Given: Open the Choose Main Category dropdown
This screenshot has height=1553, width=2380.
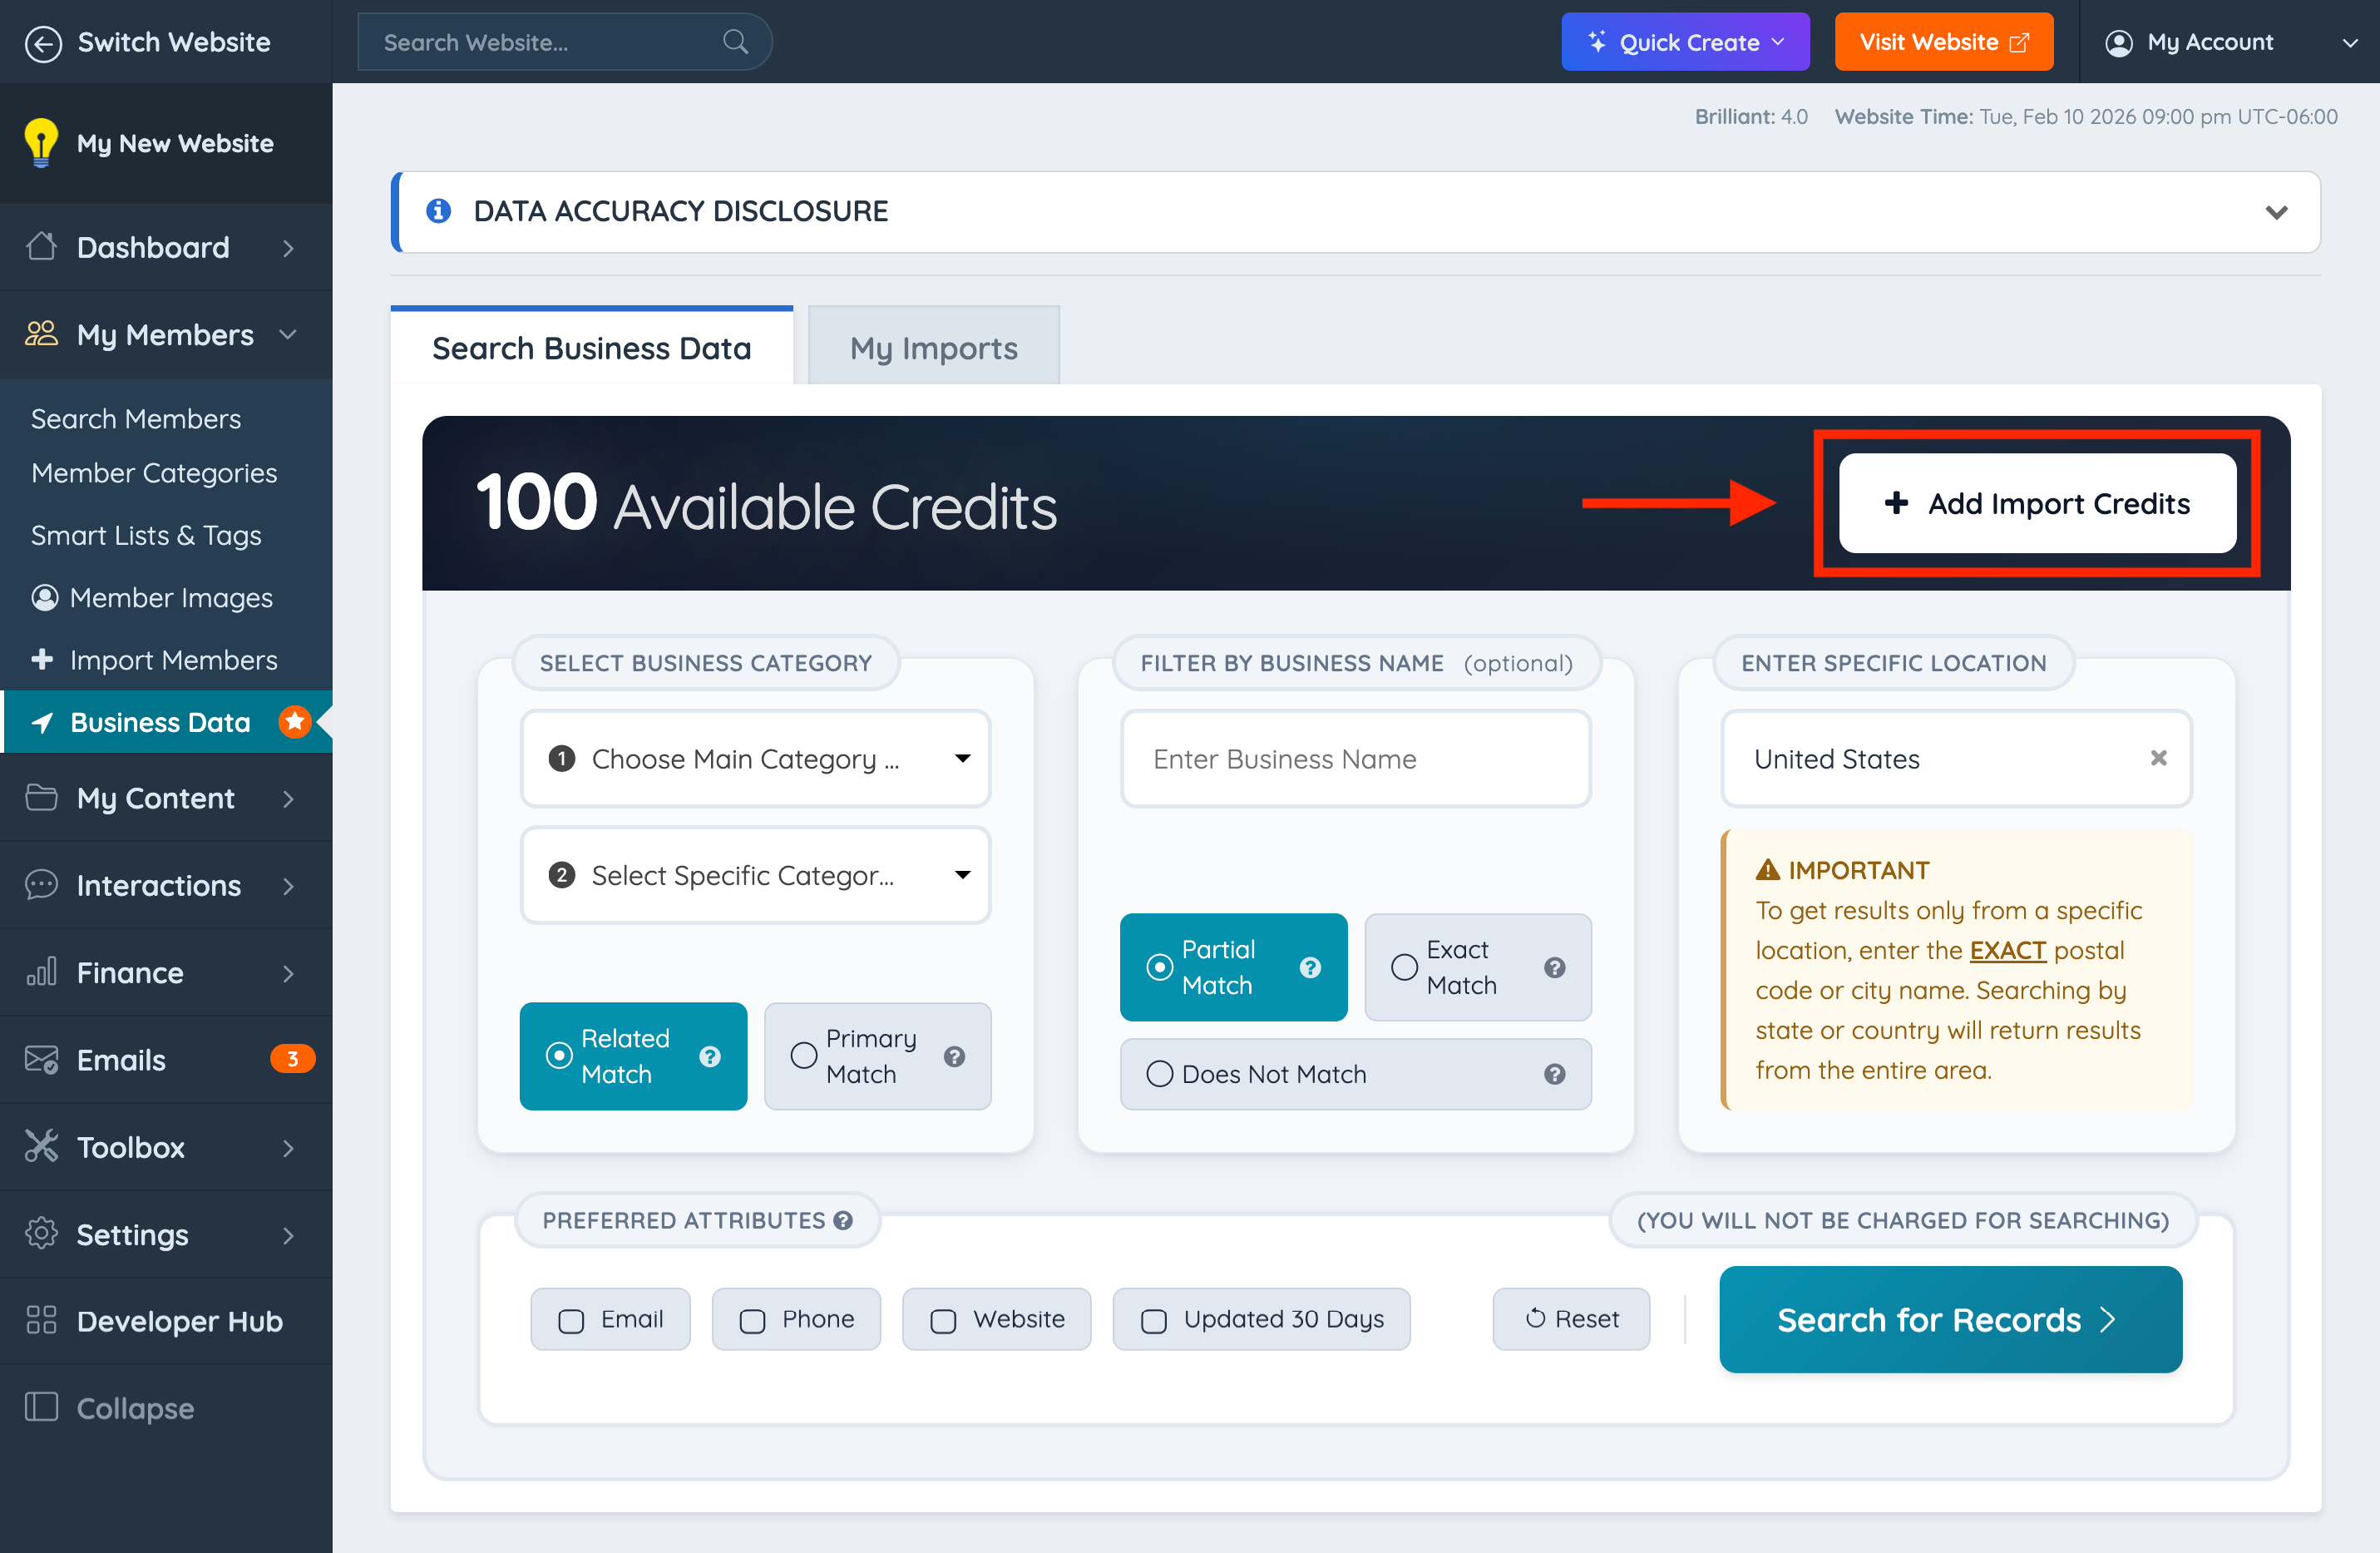Looking at the screenshot, I should [755, 759].
